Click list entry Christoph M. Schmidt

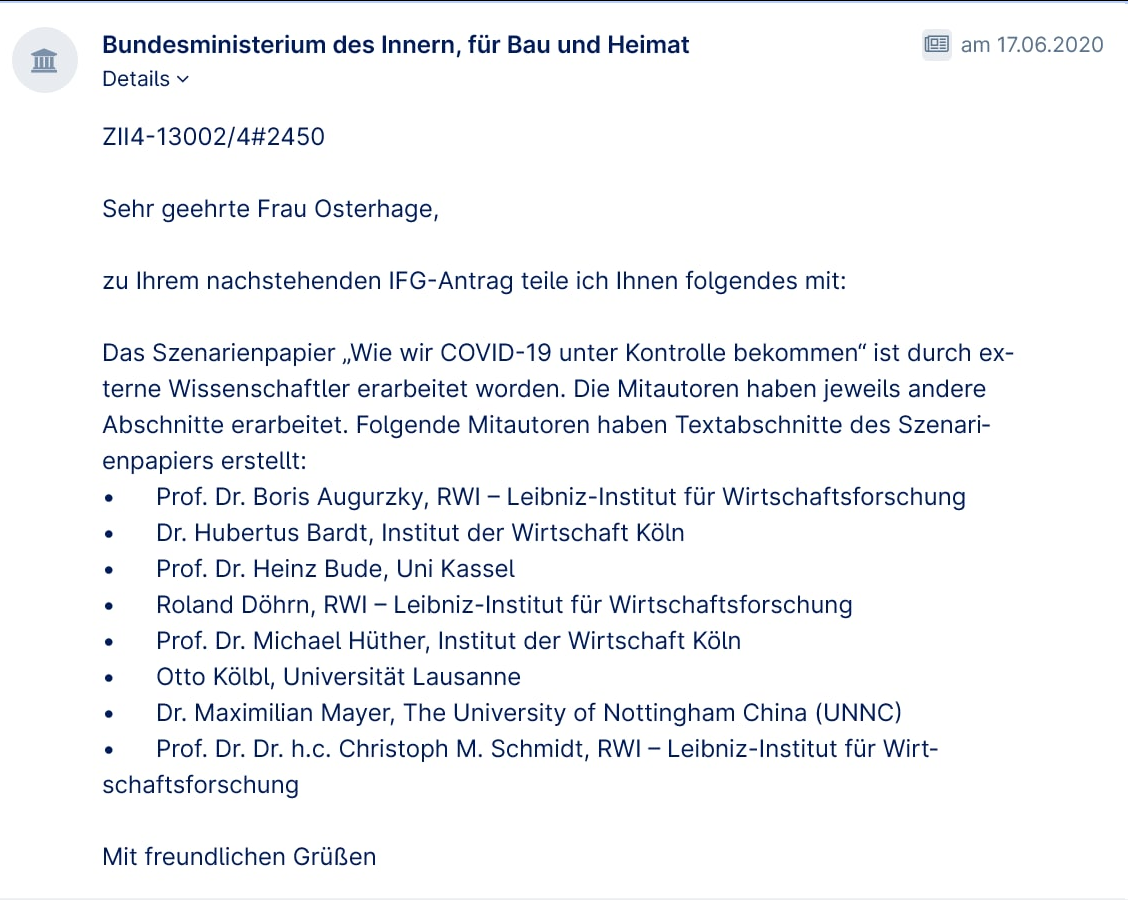pyautogui.click(x=547, y=748)
